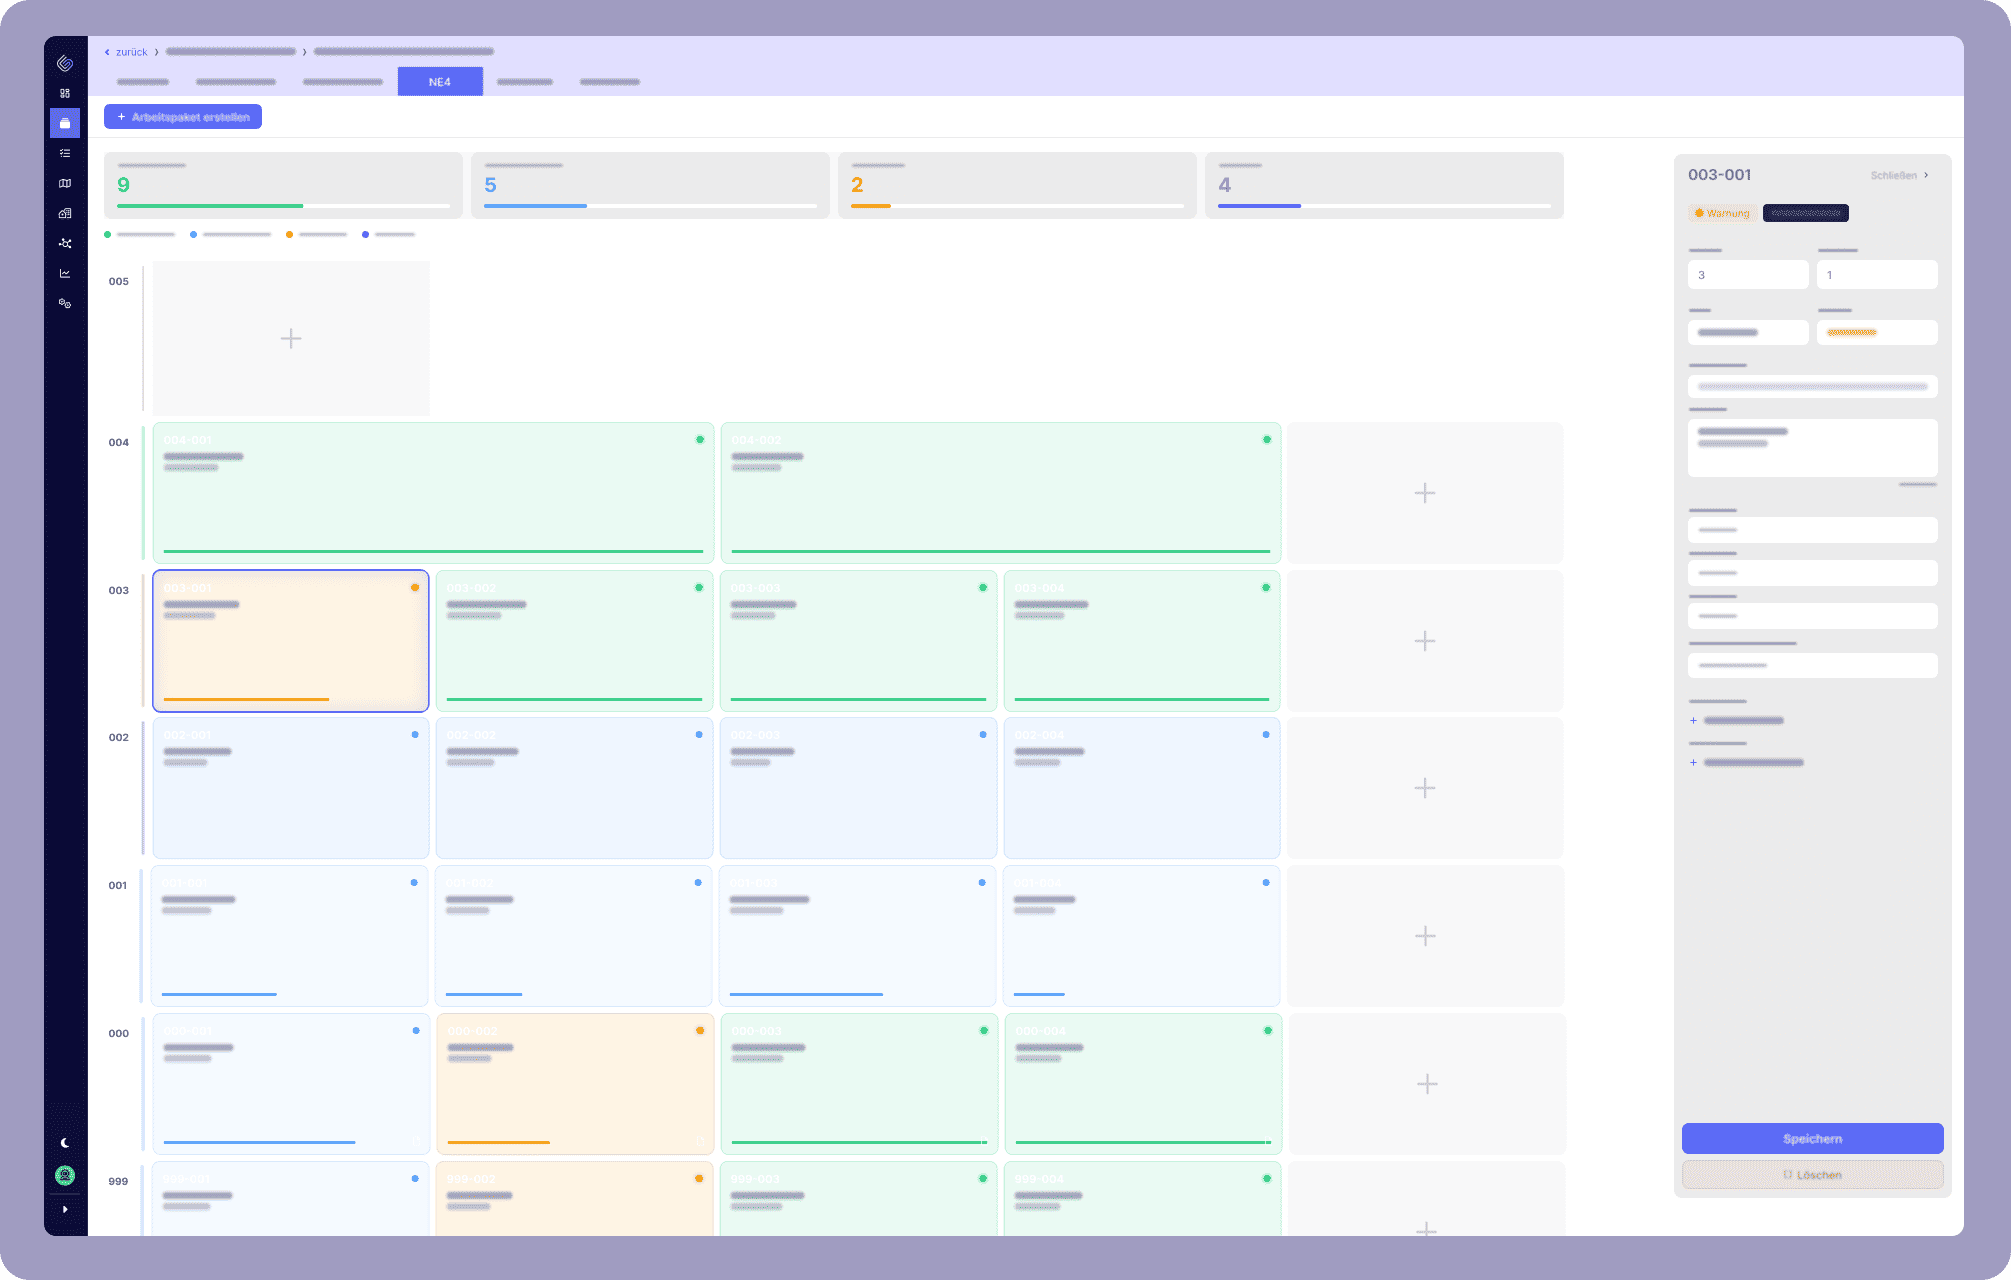Open the network nodes icon in sidebar

tap(65, 243)
